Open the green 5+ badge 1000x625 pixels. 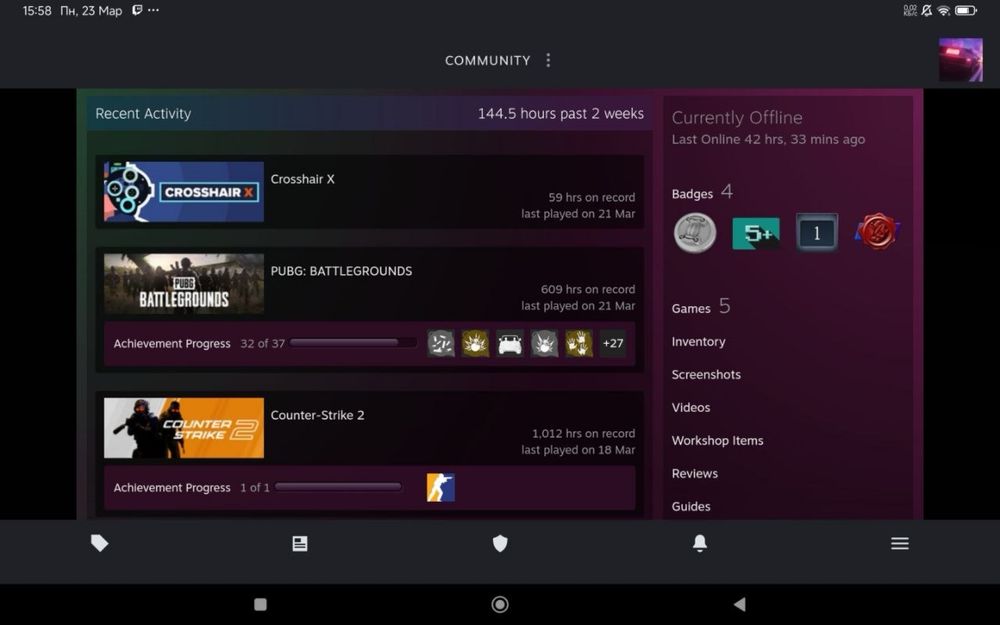[x=756, y=233]
